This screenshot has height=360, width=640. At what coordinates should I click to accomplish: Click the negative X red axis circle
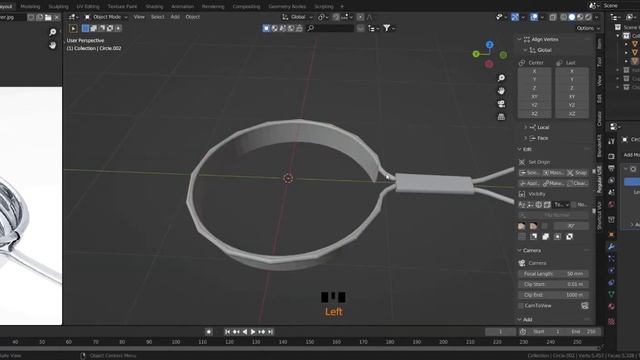click(489, 64)
